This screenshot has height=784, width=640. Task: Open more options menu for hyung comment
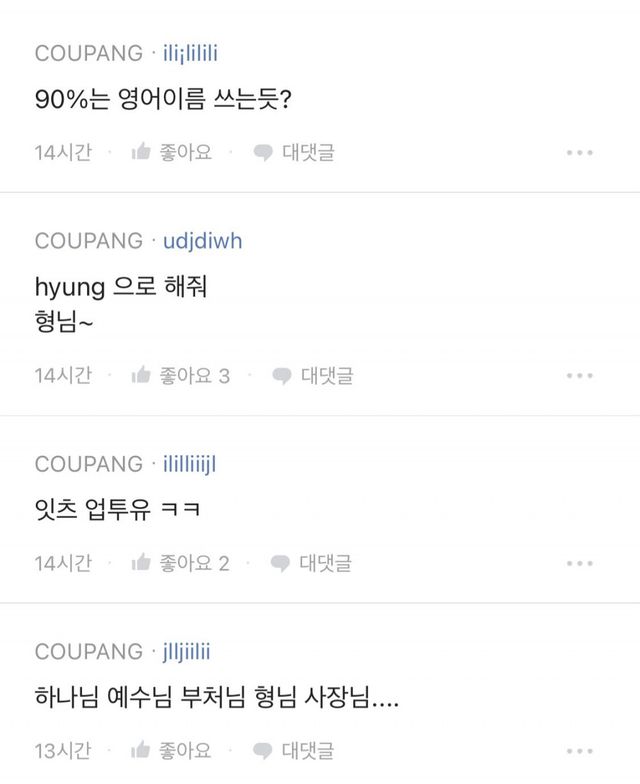(x=580, y=376)
